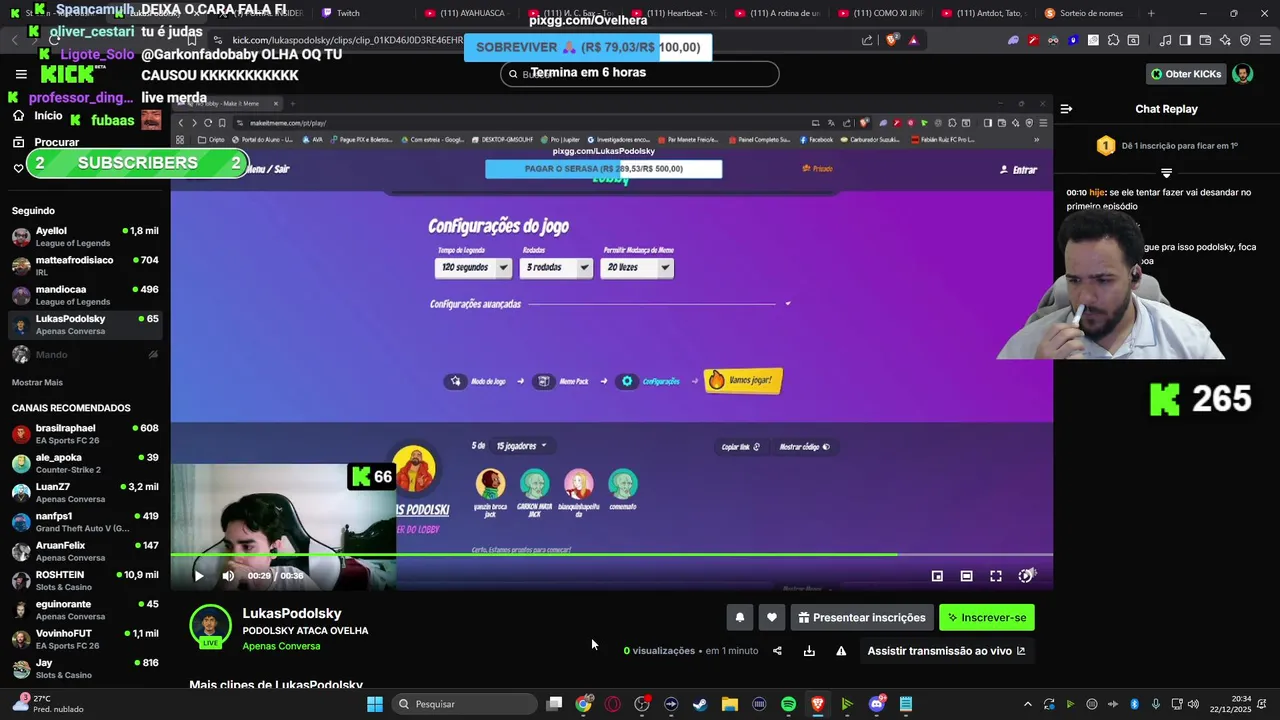The height and width of the screenshot is (720, 1280).
Task: Open VovinhoFUT recommended channel
Action: coord(85,639)
